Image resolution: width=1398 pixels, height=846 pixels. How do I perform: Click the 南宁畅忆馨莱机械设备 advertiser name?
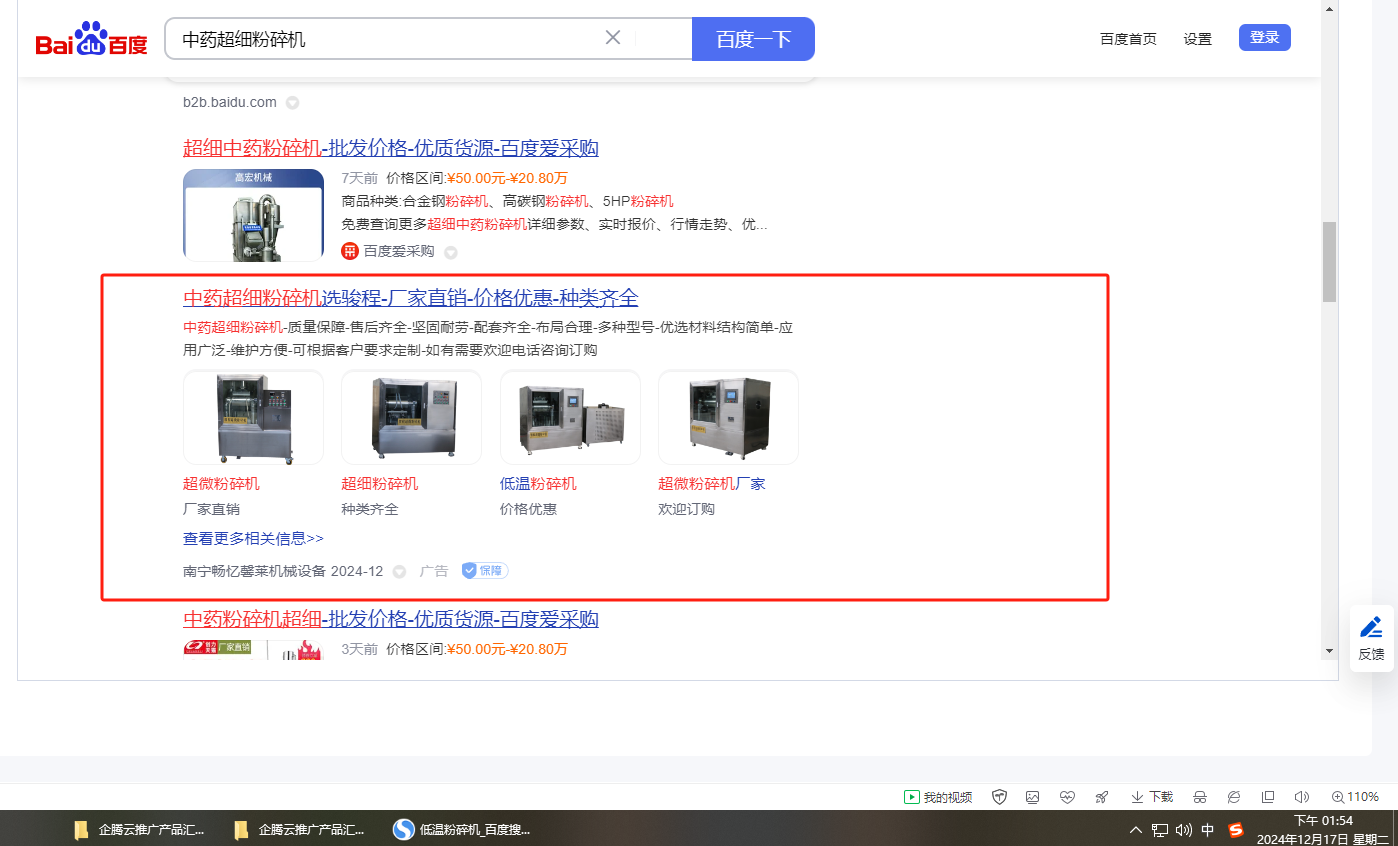(x=255, y=571)
